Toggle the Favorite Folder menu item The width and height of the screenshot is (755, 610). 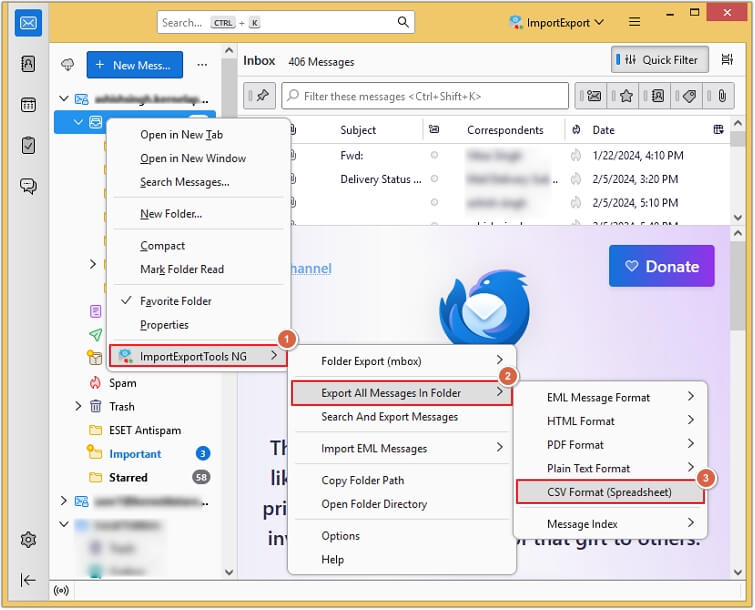[198, 301]
